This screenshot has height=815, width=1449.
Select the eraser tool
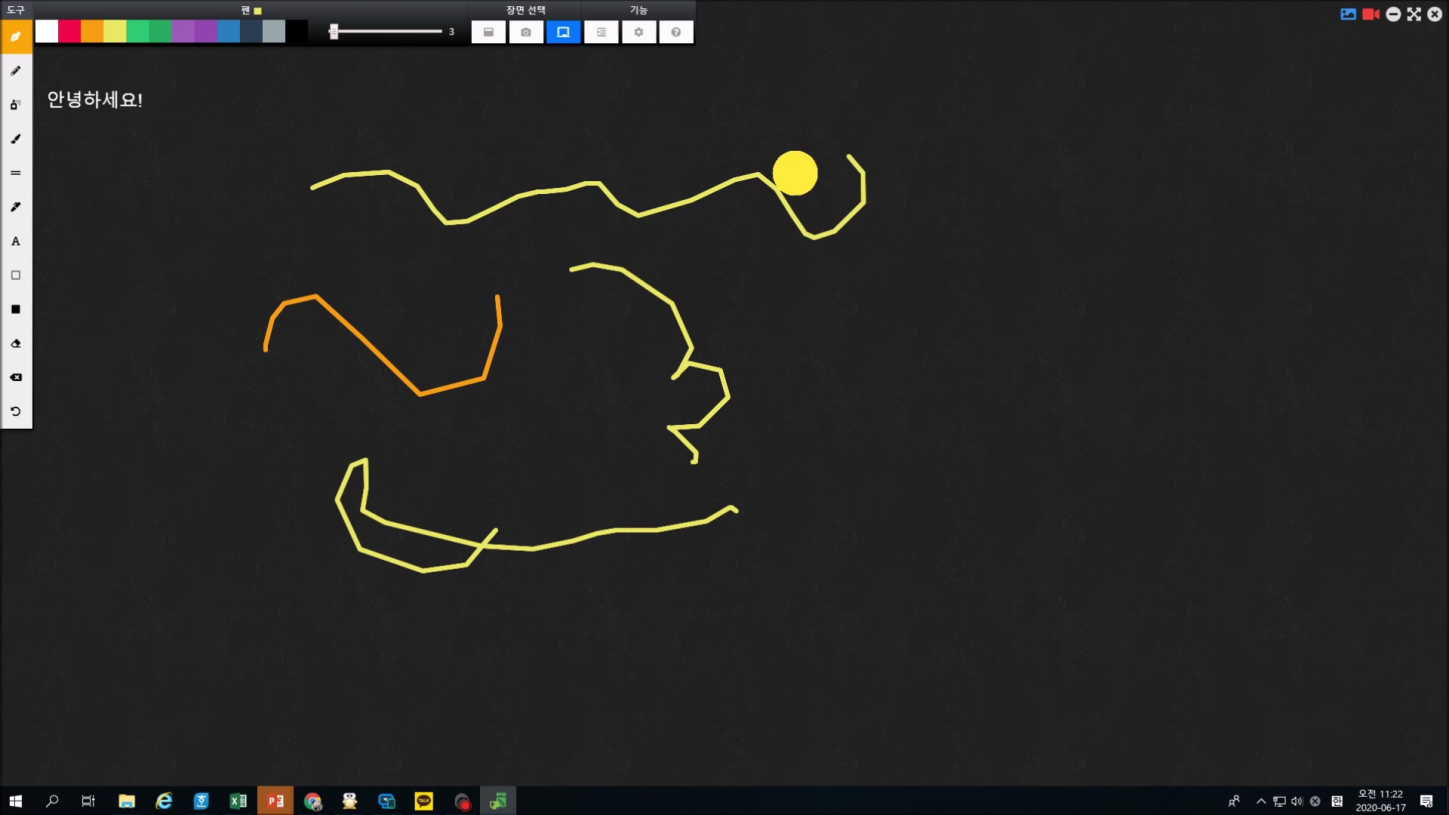coord(16,343)
